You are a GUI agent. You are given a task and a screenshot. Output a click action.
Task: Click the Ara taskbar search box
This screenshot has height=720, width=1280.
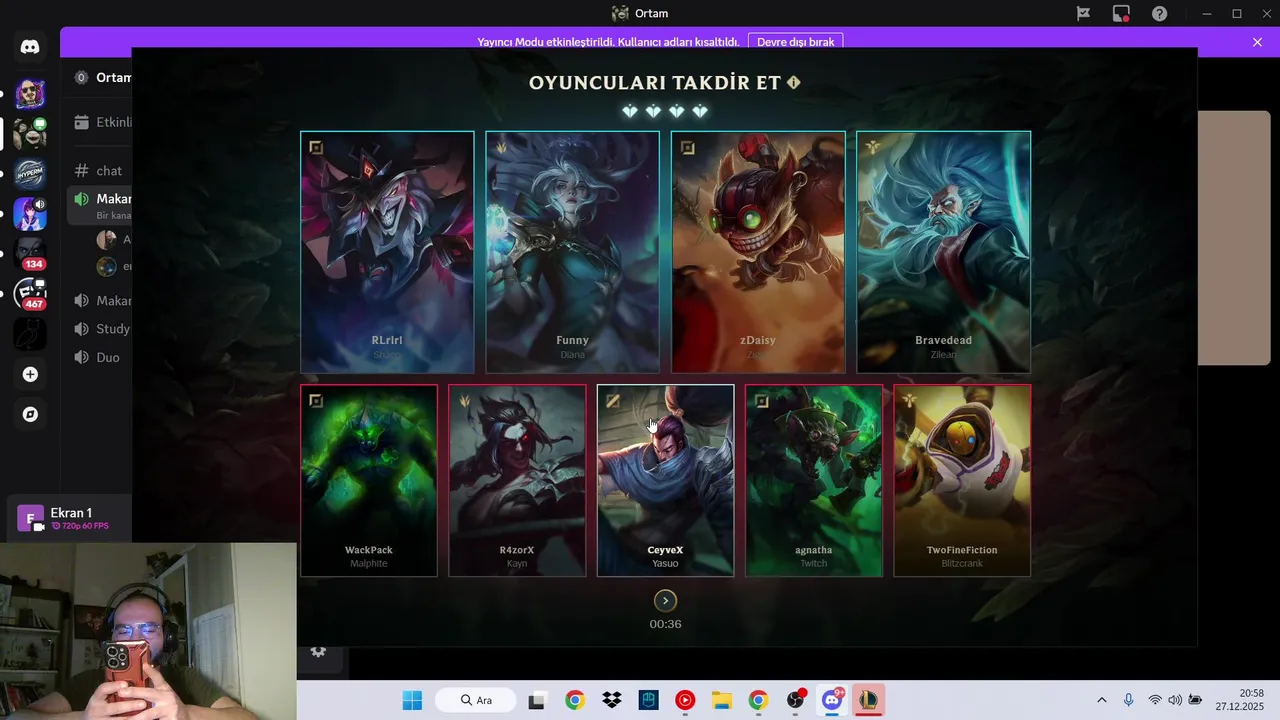pyautogui.click(x=476, y=700)
